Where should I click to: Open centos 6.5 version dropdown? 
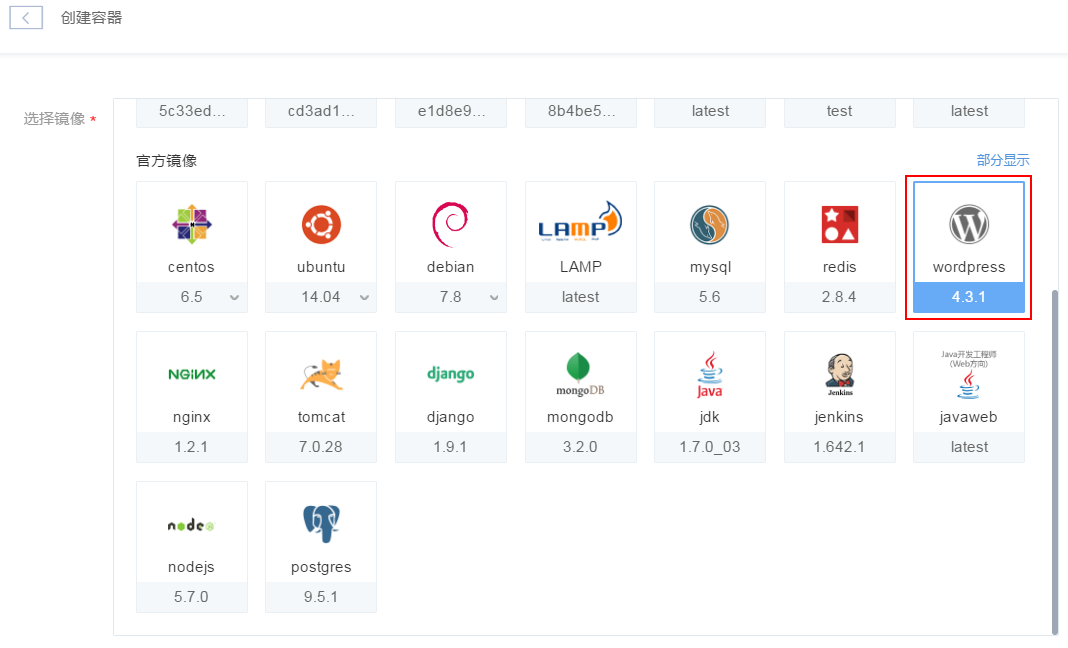(234, 297)
